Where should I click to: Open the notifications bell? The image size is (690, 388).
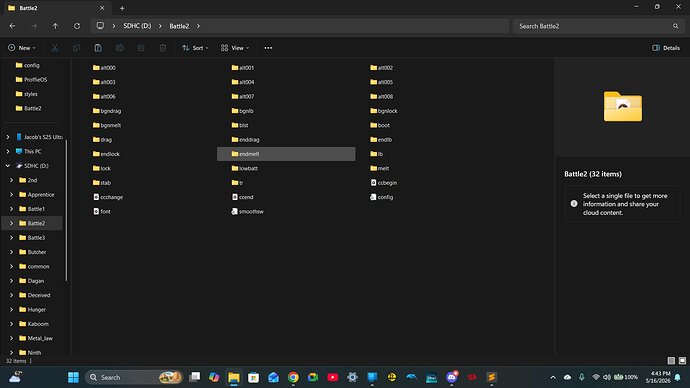(x=678, y=377)
